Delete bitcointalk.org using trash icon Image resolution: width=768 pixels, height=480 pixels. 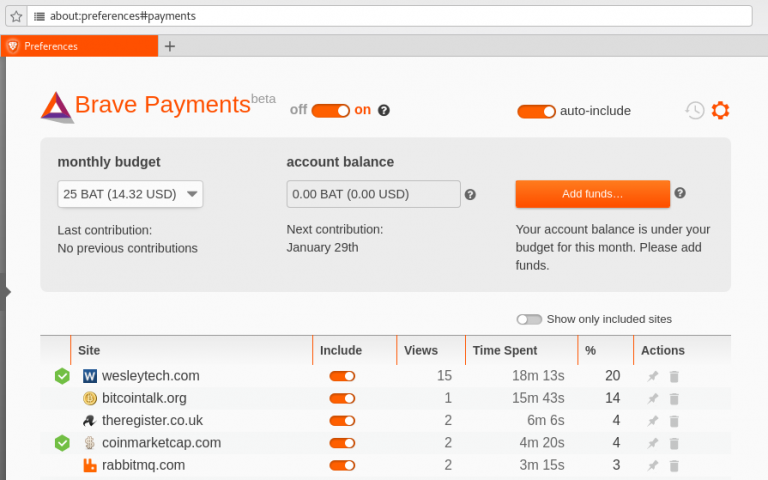click(674, 399)
